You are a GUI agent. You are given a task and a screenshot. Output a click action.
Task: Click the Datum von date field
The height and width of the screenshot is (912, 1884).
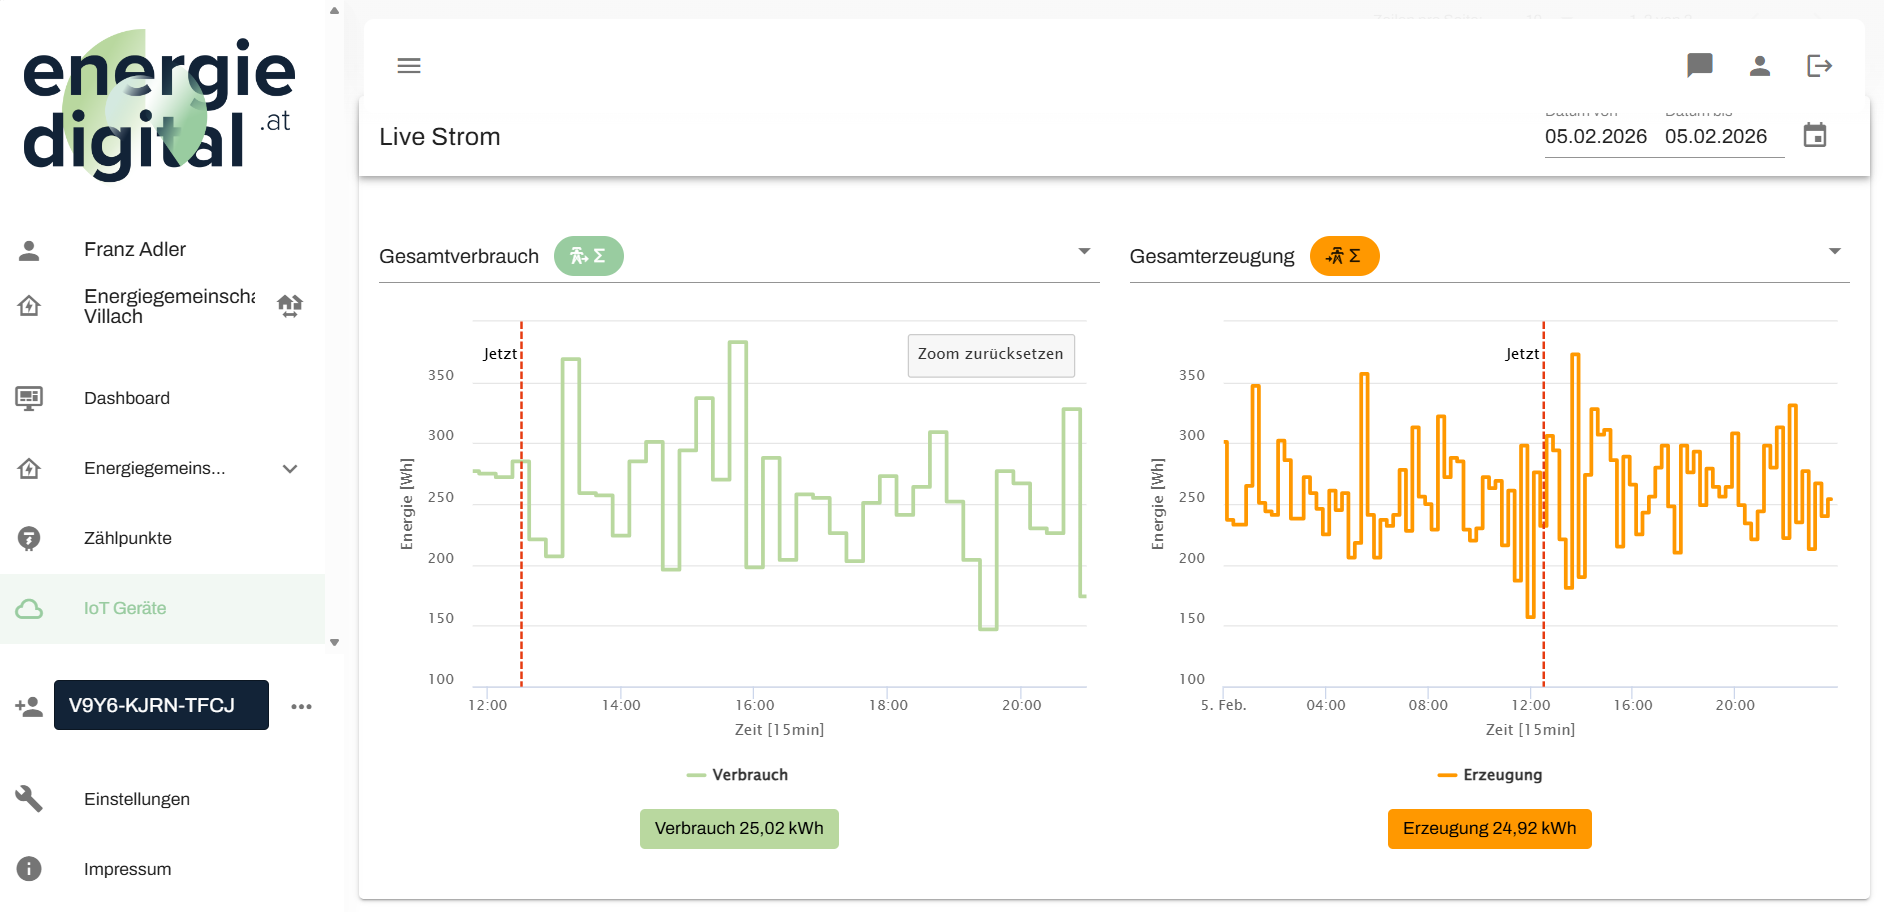[x=1595, y=137]
